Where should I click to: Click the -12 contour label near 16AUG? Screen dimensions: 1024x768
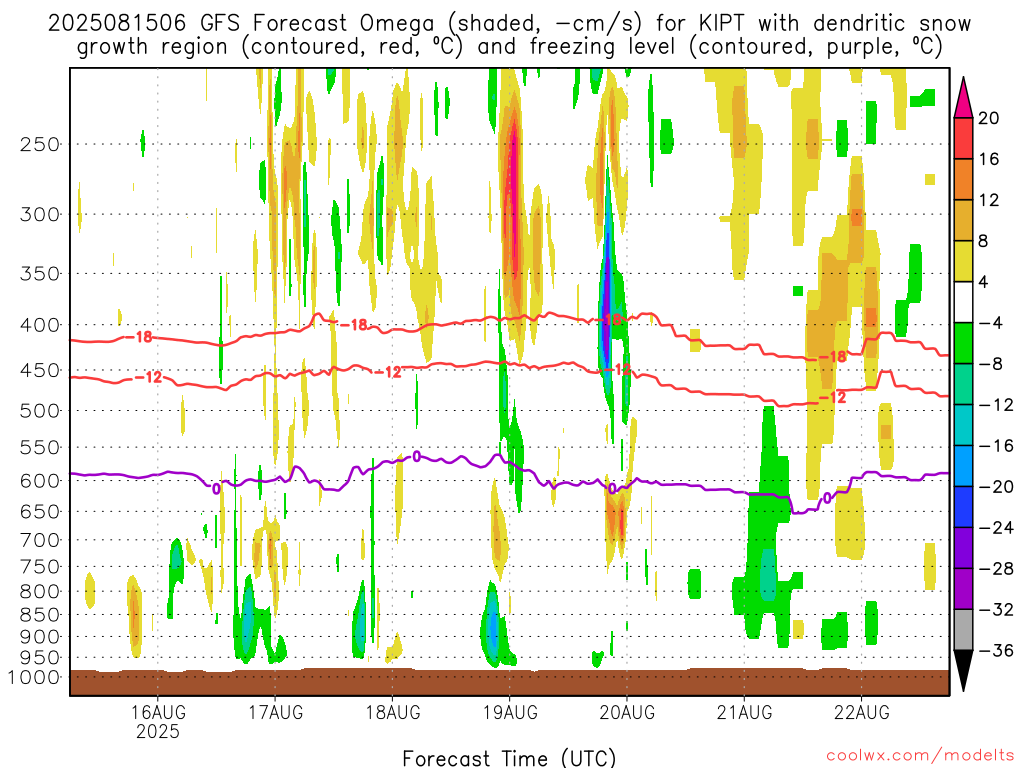[x=148, y=377]
